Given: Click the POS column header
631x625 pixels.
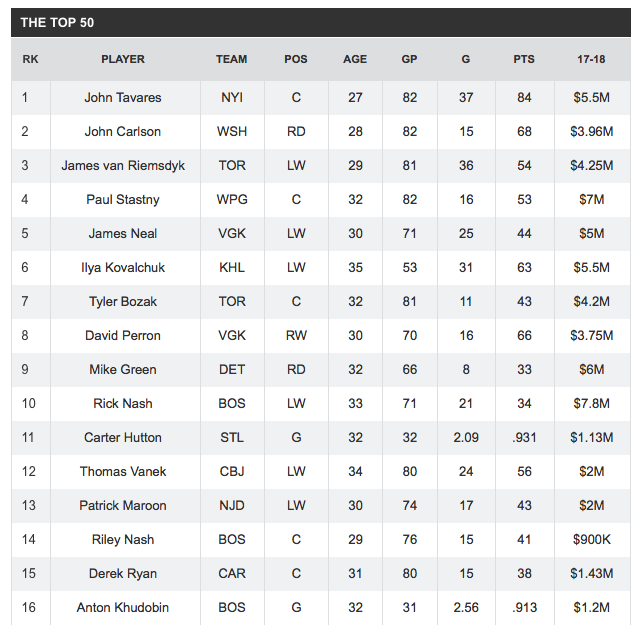Looking at the screenshot, I should [x=296, y=59].
